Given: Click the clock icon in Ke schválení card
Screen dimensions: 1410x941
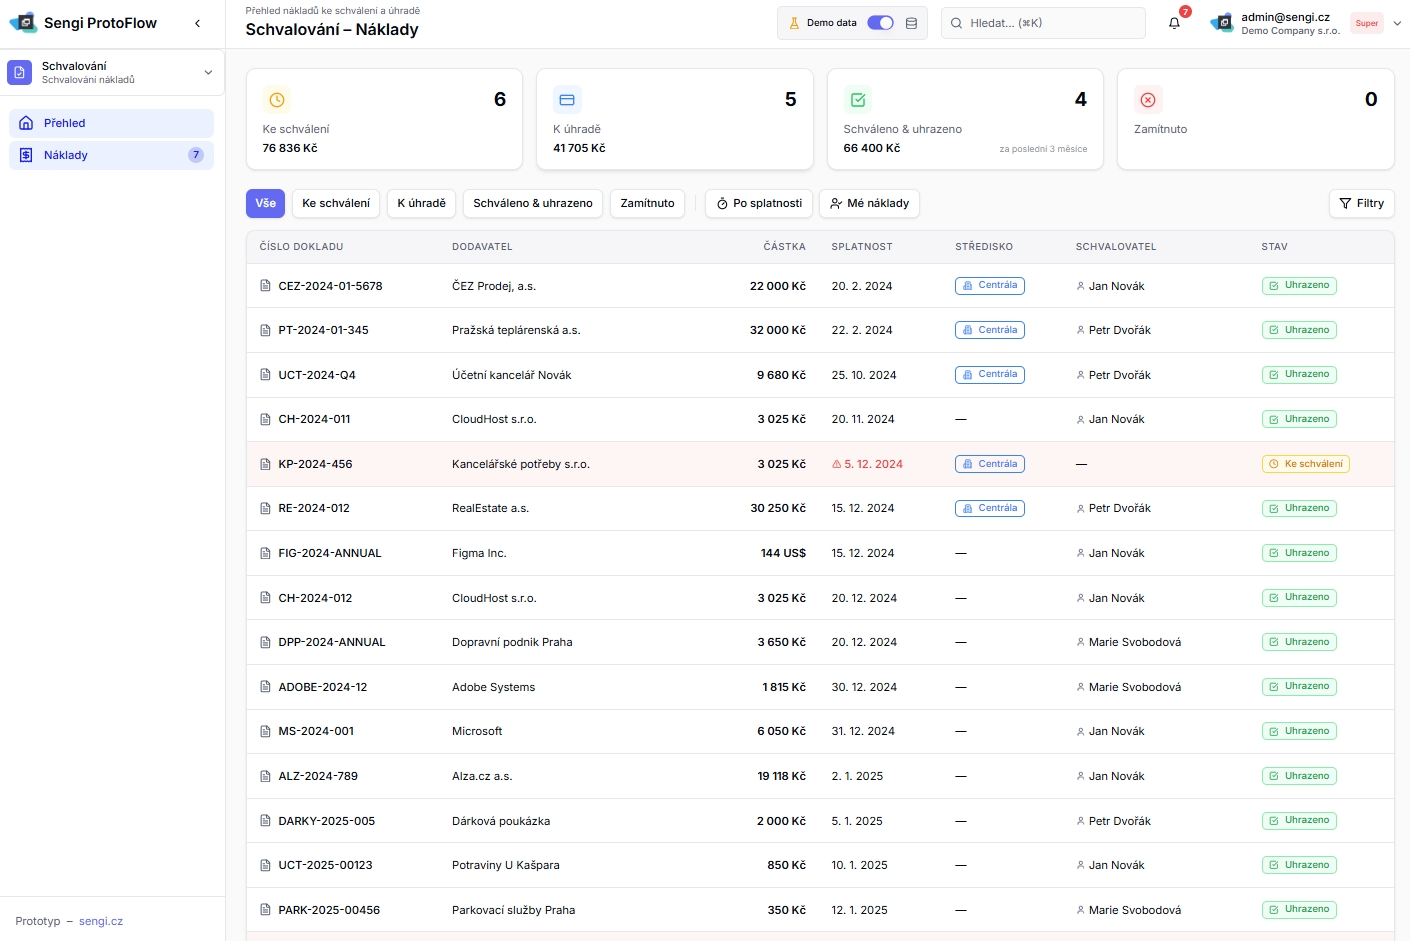Looking at the screenshot, I should pos(277,100).
